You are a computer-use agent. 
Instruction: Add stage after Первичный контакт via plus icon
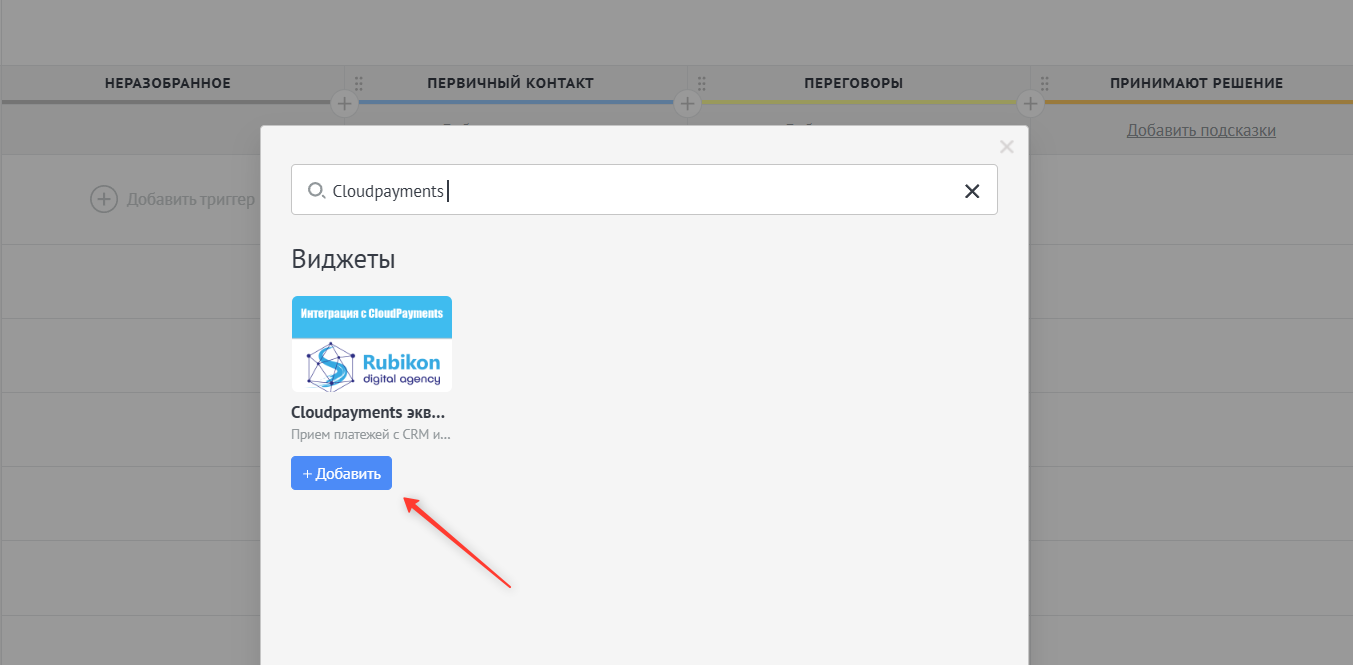pos(686,103)
